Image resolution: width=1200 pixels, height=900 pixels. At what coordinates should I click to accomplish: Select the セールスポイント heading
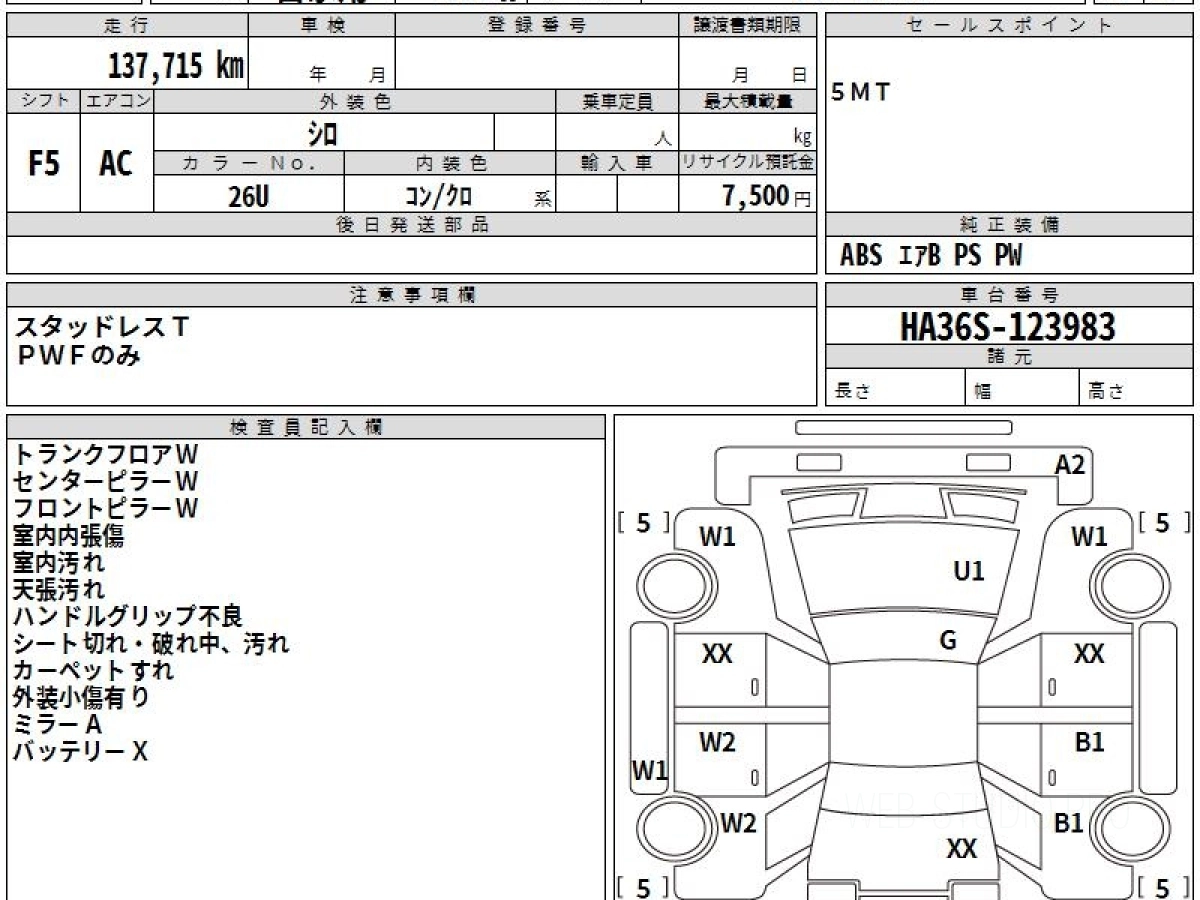pyautogui.click(x=1009, y=26)
